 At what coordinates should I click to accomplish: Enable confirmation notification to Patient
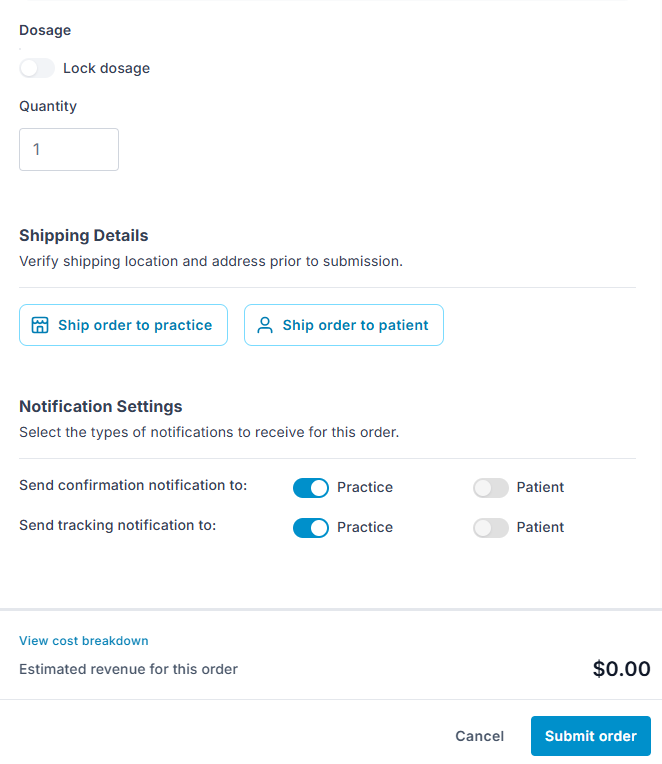pos(491,488)
